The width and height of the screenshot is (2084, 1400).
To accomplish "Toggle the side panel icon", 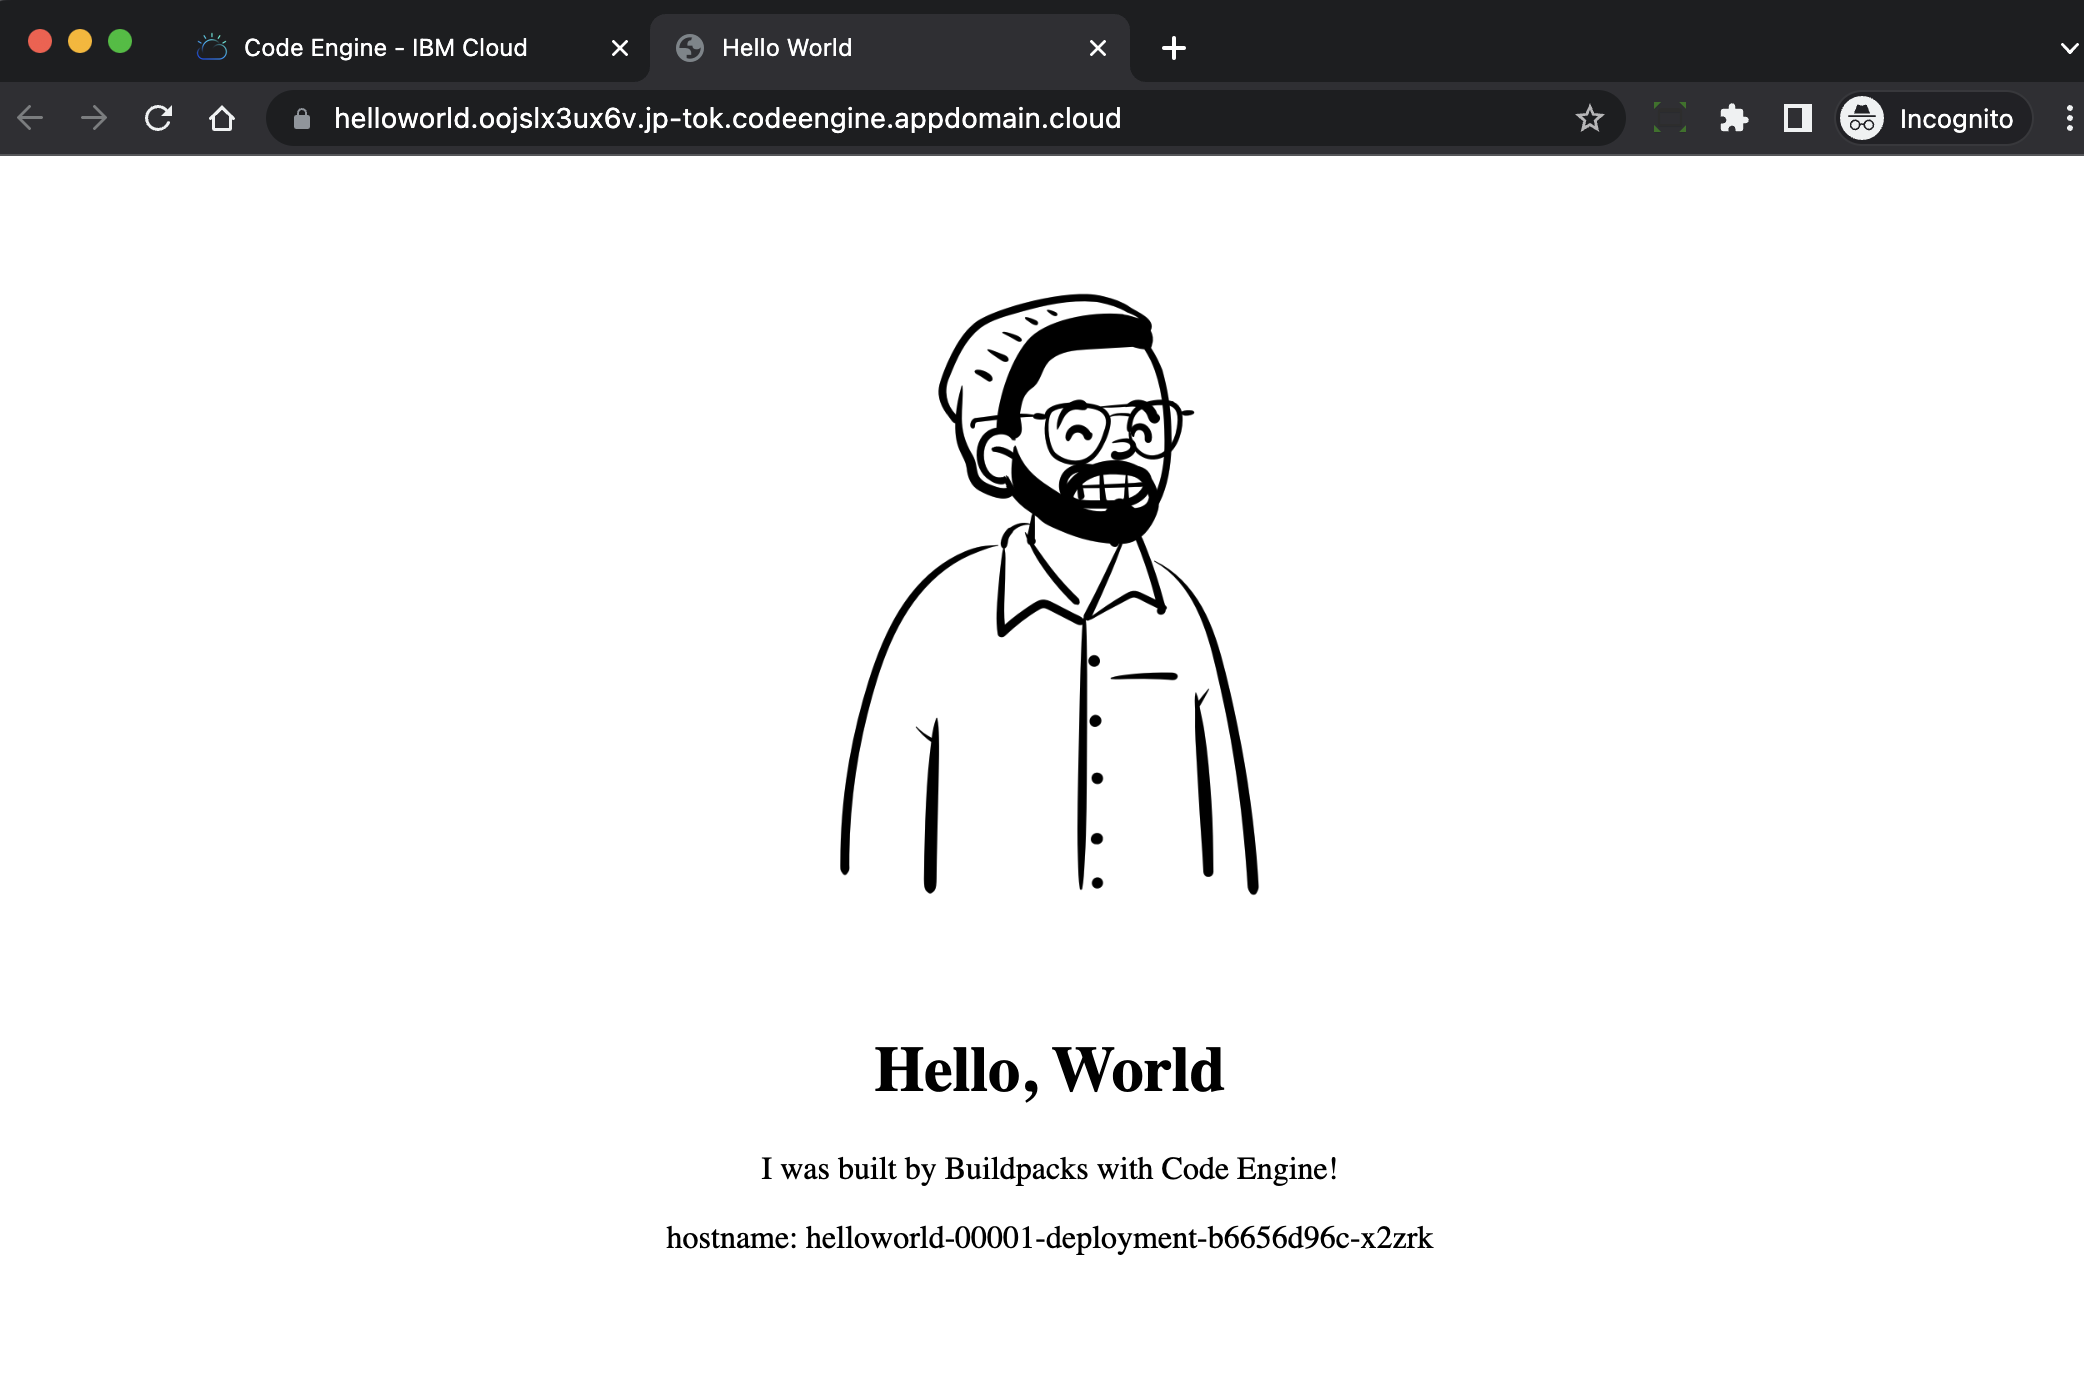I will click(x=1797, y=118).
